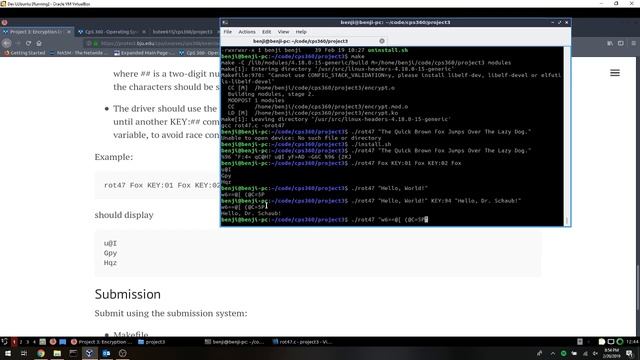Open Actions menu in terminal window
The height and width of the screenshot is (360, 640).
click(x=247, y=32)
